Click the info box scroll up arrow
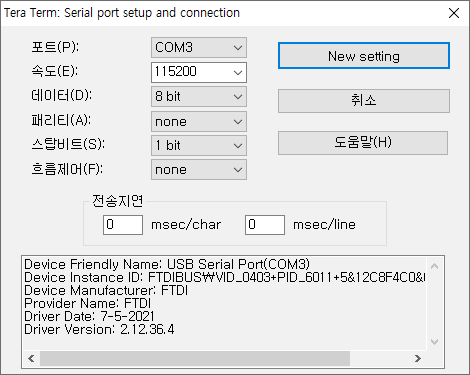Image resolution: width=470 pixels, height=375 pixels. pyautogui.click(x=434, y=266)
